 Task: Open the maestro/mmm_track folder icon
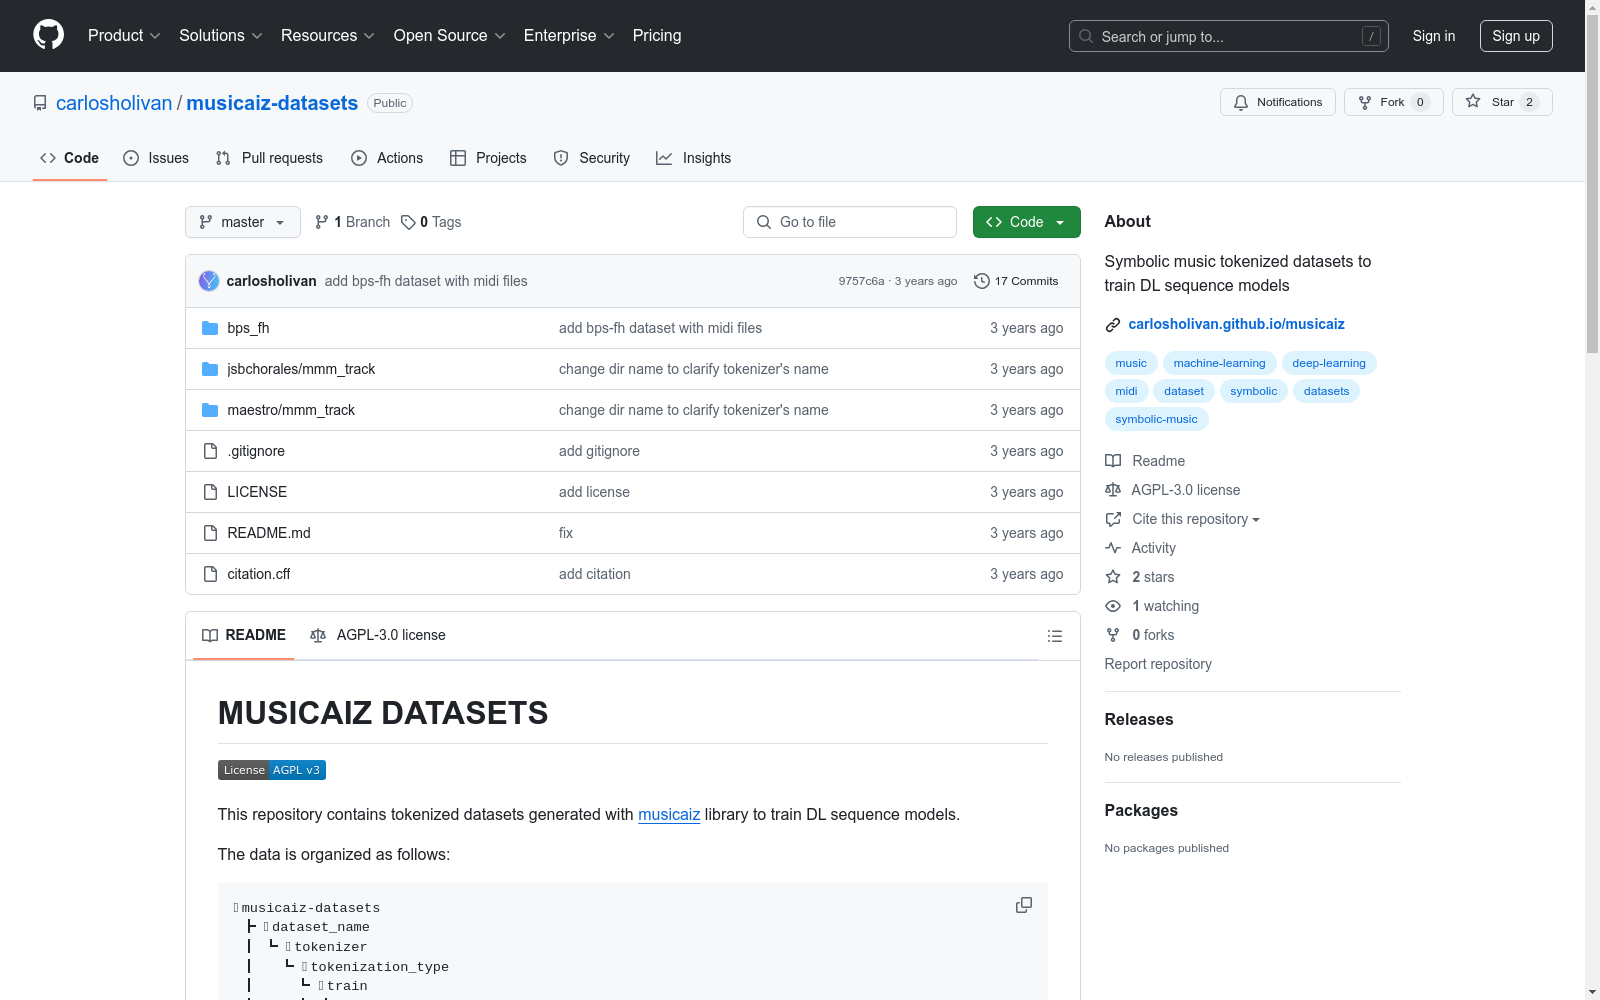coord(210,410)
